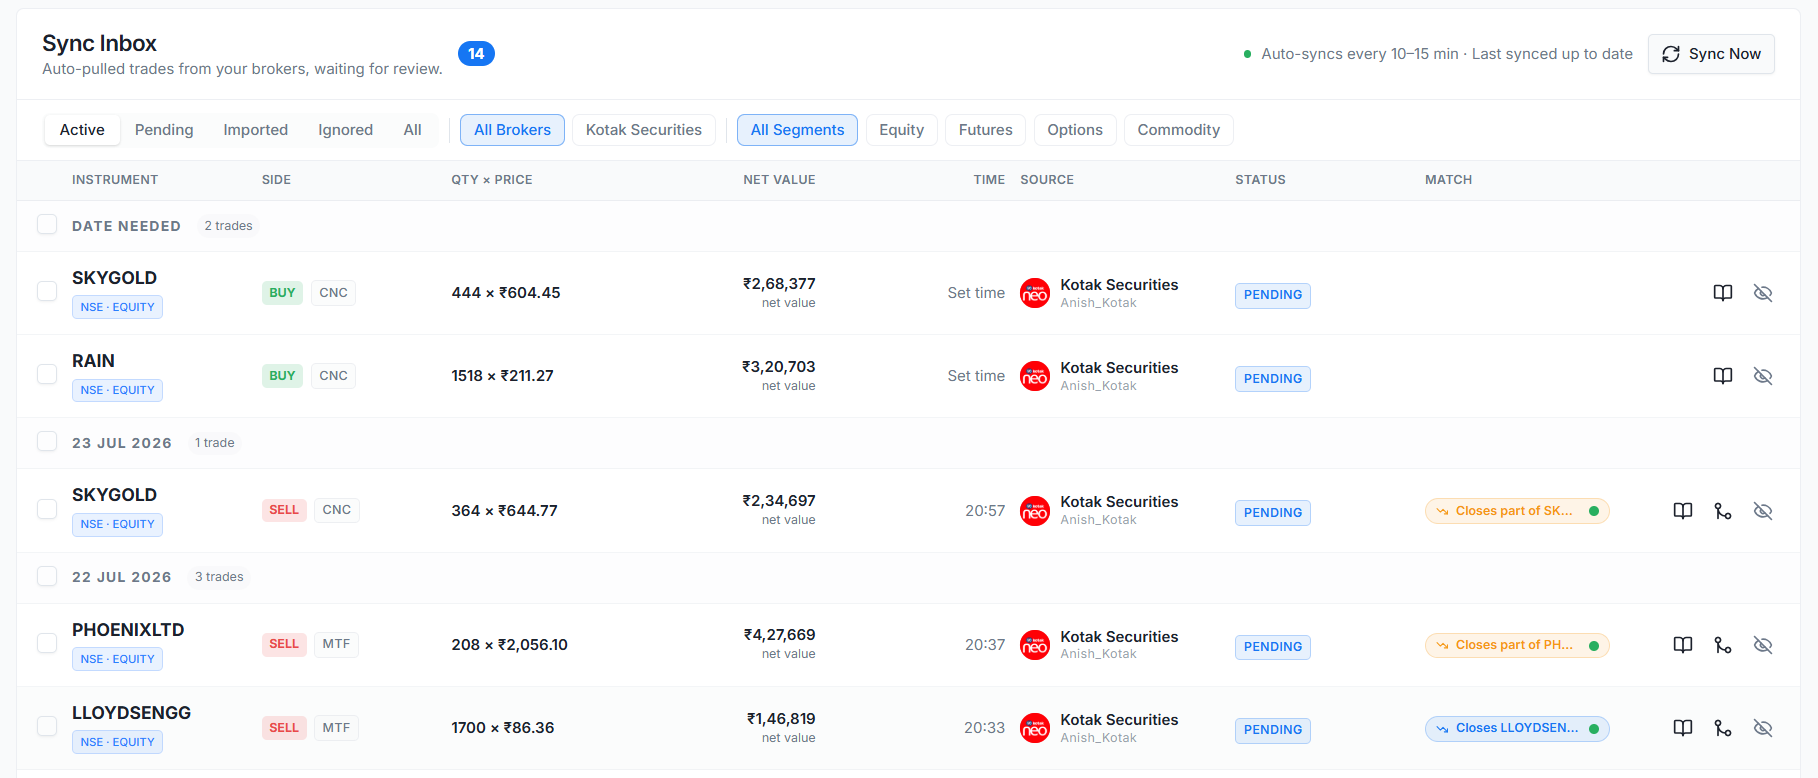
Task: Open journal book icon for RAIN row
Action: tap(1723, 376)
